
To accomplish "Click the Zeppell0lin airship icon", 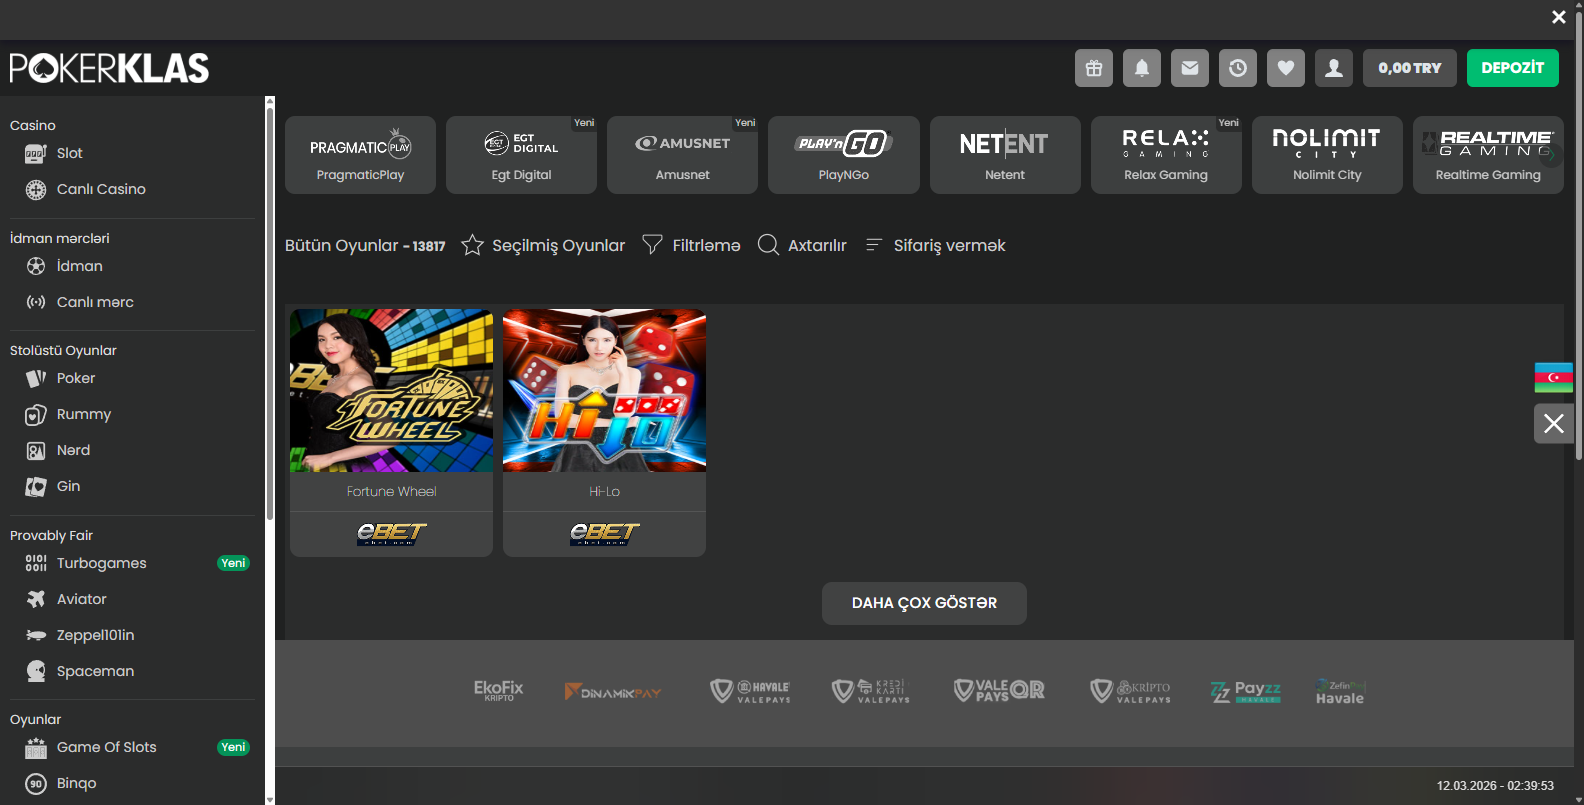I will pyautogui.click(x=36, y=635).
